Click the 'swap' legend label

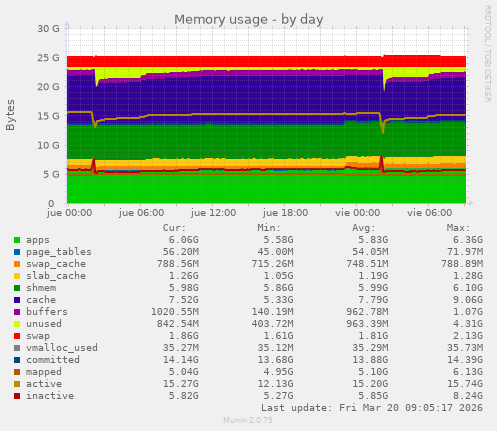38,336
